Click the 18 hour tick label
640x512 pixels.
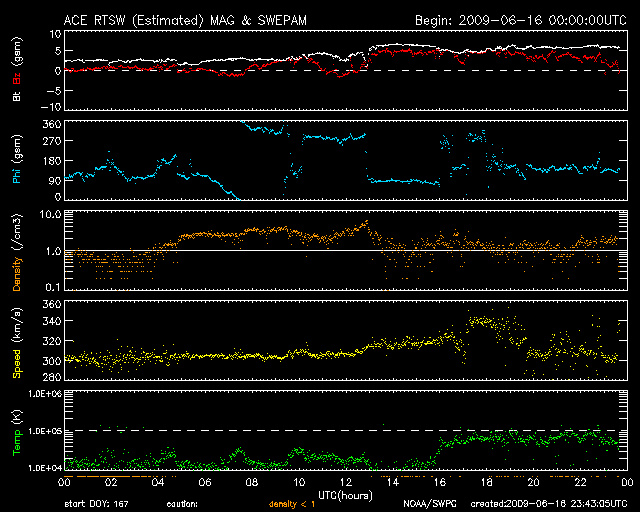coord(484,482)
